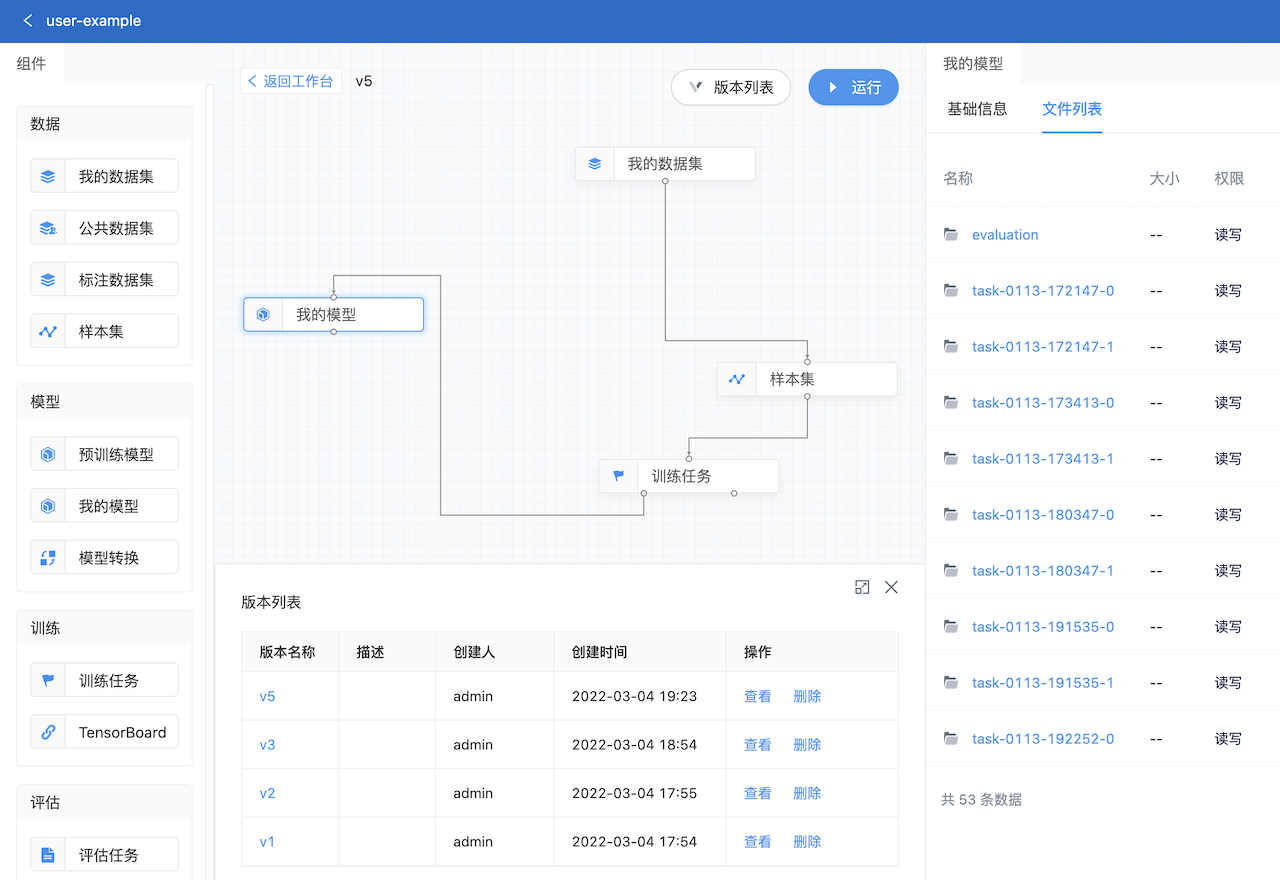Screen dimensions: 1280x880
Task: Click the play icon in 运行 button
Action: click(x=833, y=88)
